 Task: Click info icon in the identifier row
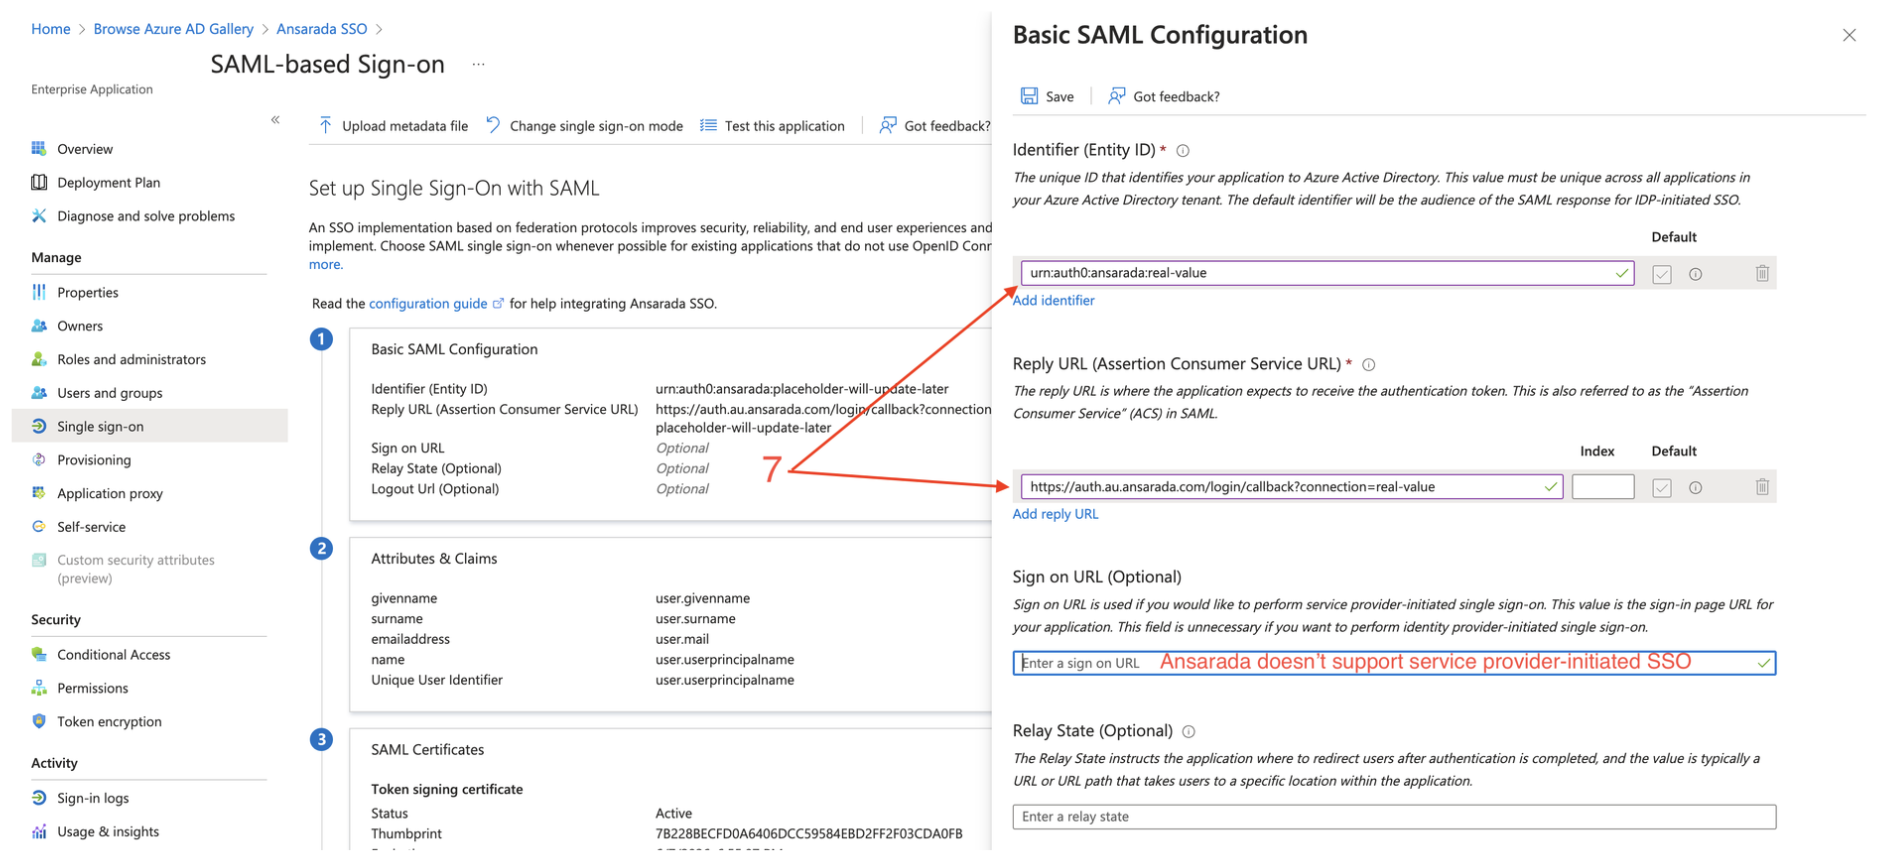(x=1696, y=274)
